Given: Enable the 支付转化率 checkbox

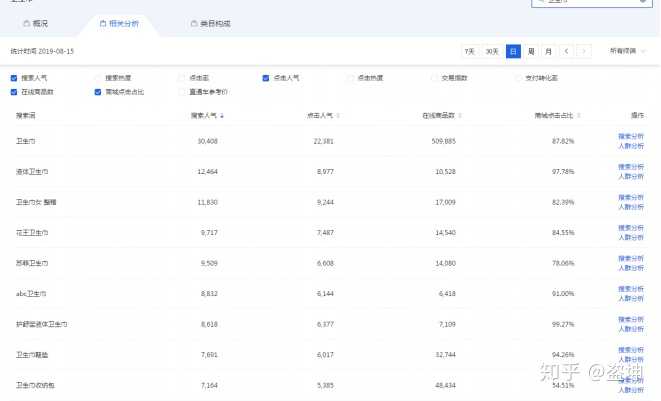Looking at the screenshot, I should pyautogui.click(x=518, y=77).
